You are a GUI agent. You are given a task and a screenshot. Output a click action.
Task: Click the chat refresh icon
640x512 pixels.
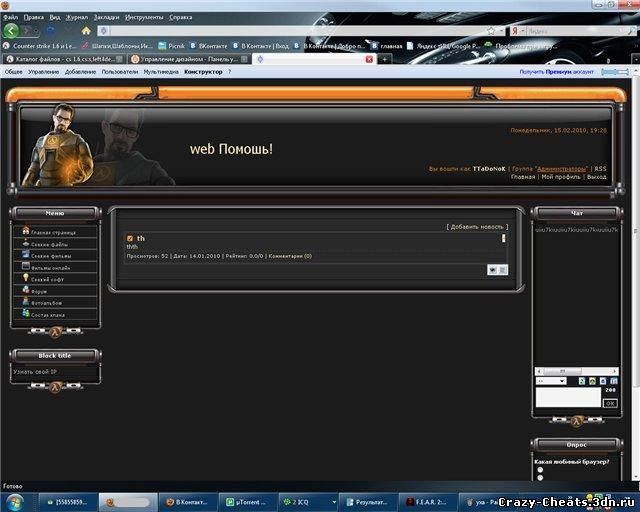tap(582, 381)
